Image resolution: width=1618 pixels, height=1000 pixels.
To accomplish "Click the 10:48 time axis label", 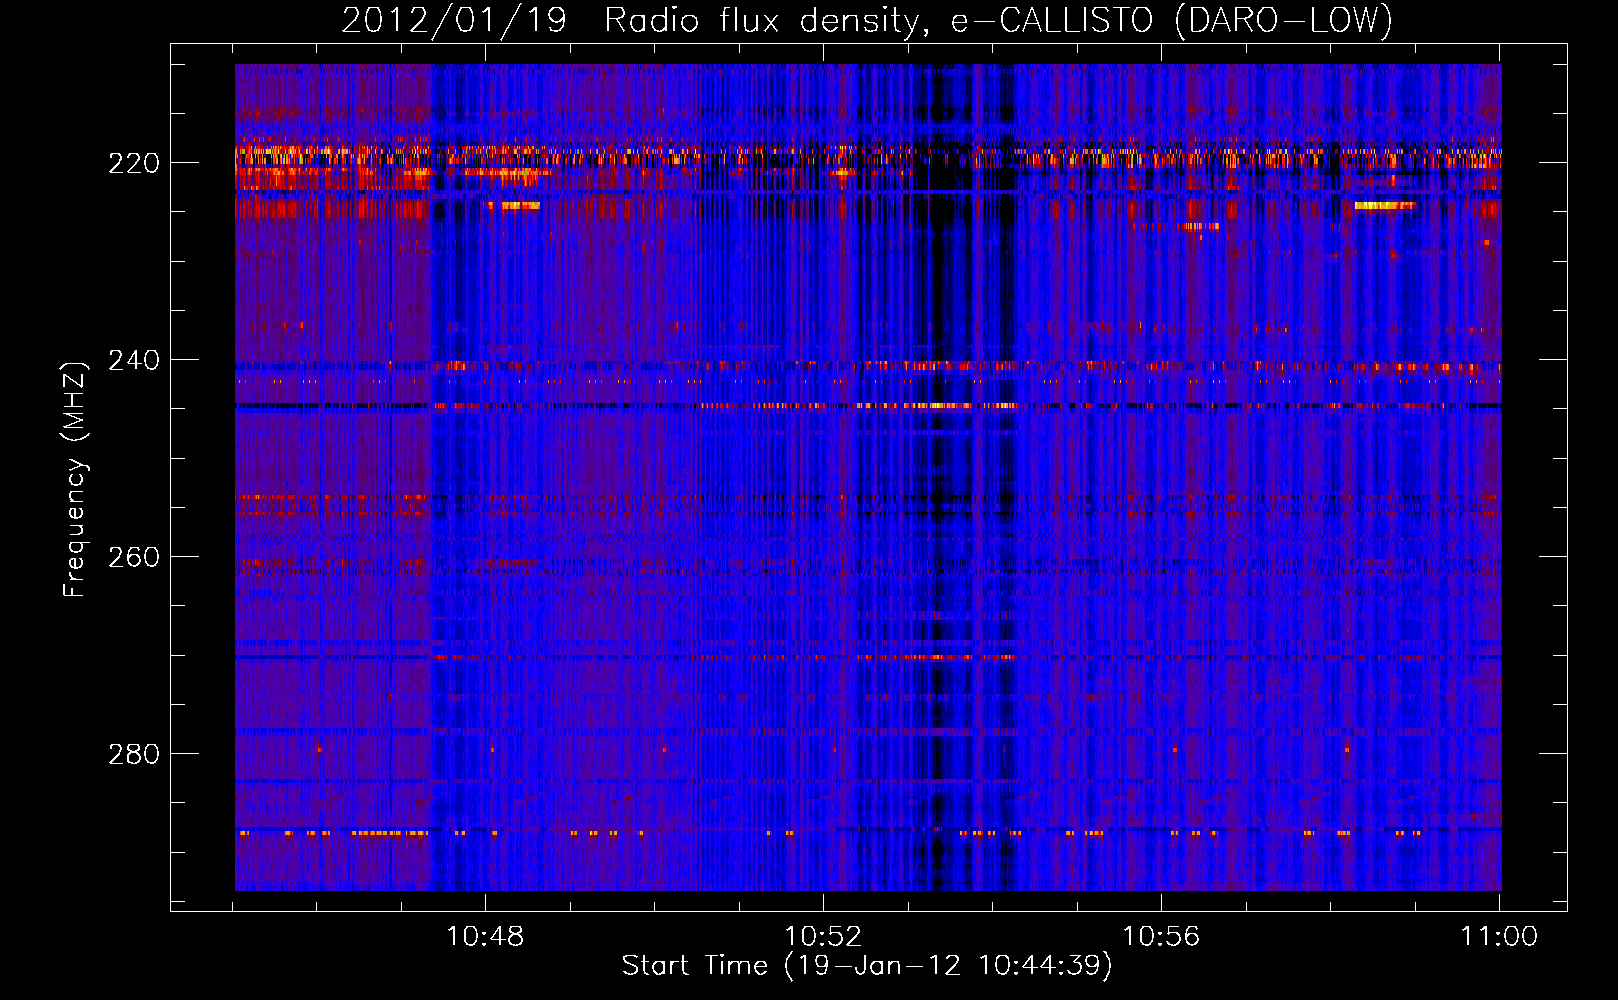I will click(x=485, y=937).
